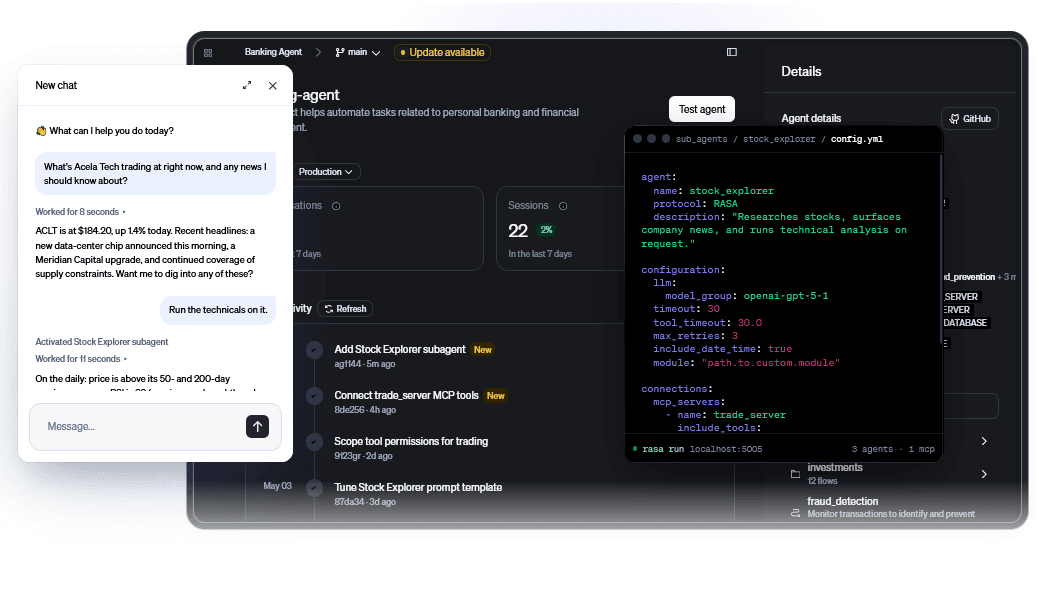Screen dimensions: 1039x589
Task: Click the 'Run the technicals on it.' message
Action: [x=218, y=310]
